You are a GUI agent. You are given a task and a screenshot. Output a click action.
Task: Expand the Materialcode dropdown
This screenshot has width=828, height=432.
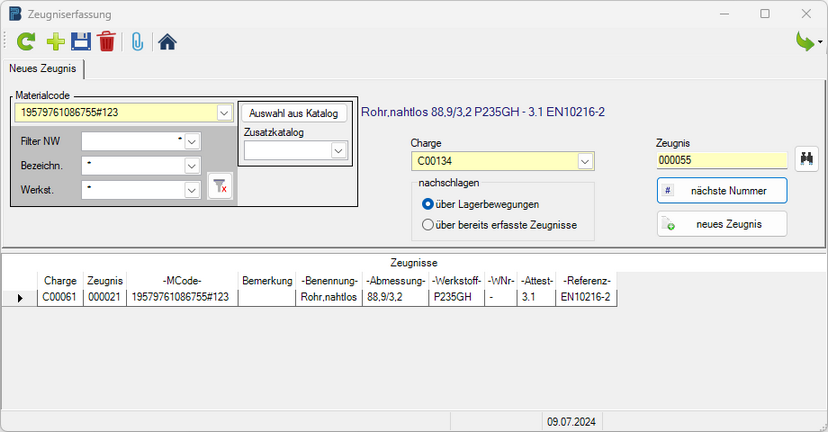(x=224, y=113)
